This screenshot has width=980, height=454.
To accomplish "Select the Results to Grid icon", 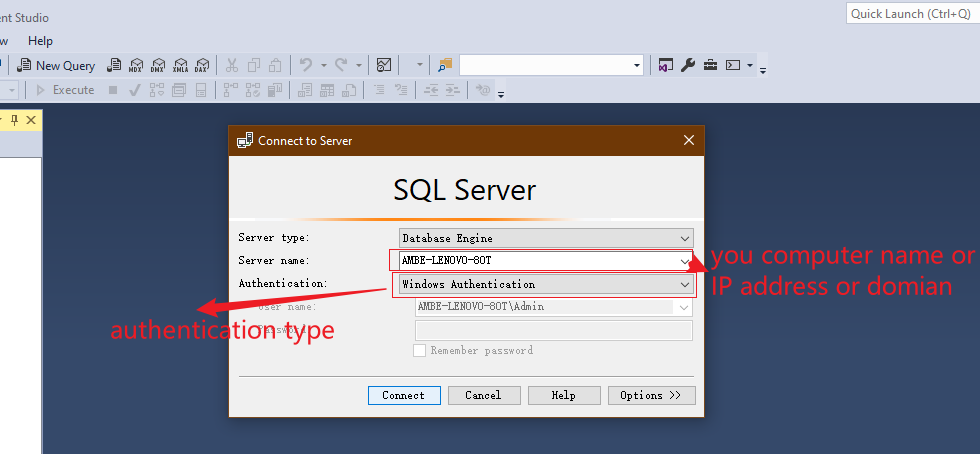I will pyautogui.click(x=327, y=90).
